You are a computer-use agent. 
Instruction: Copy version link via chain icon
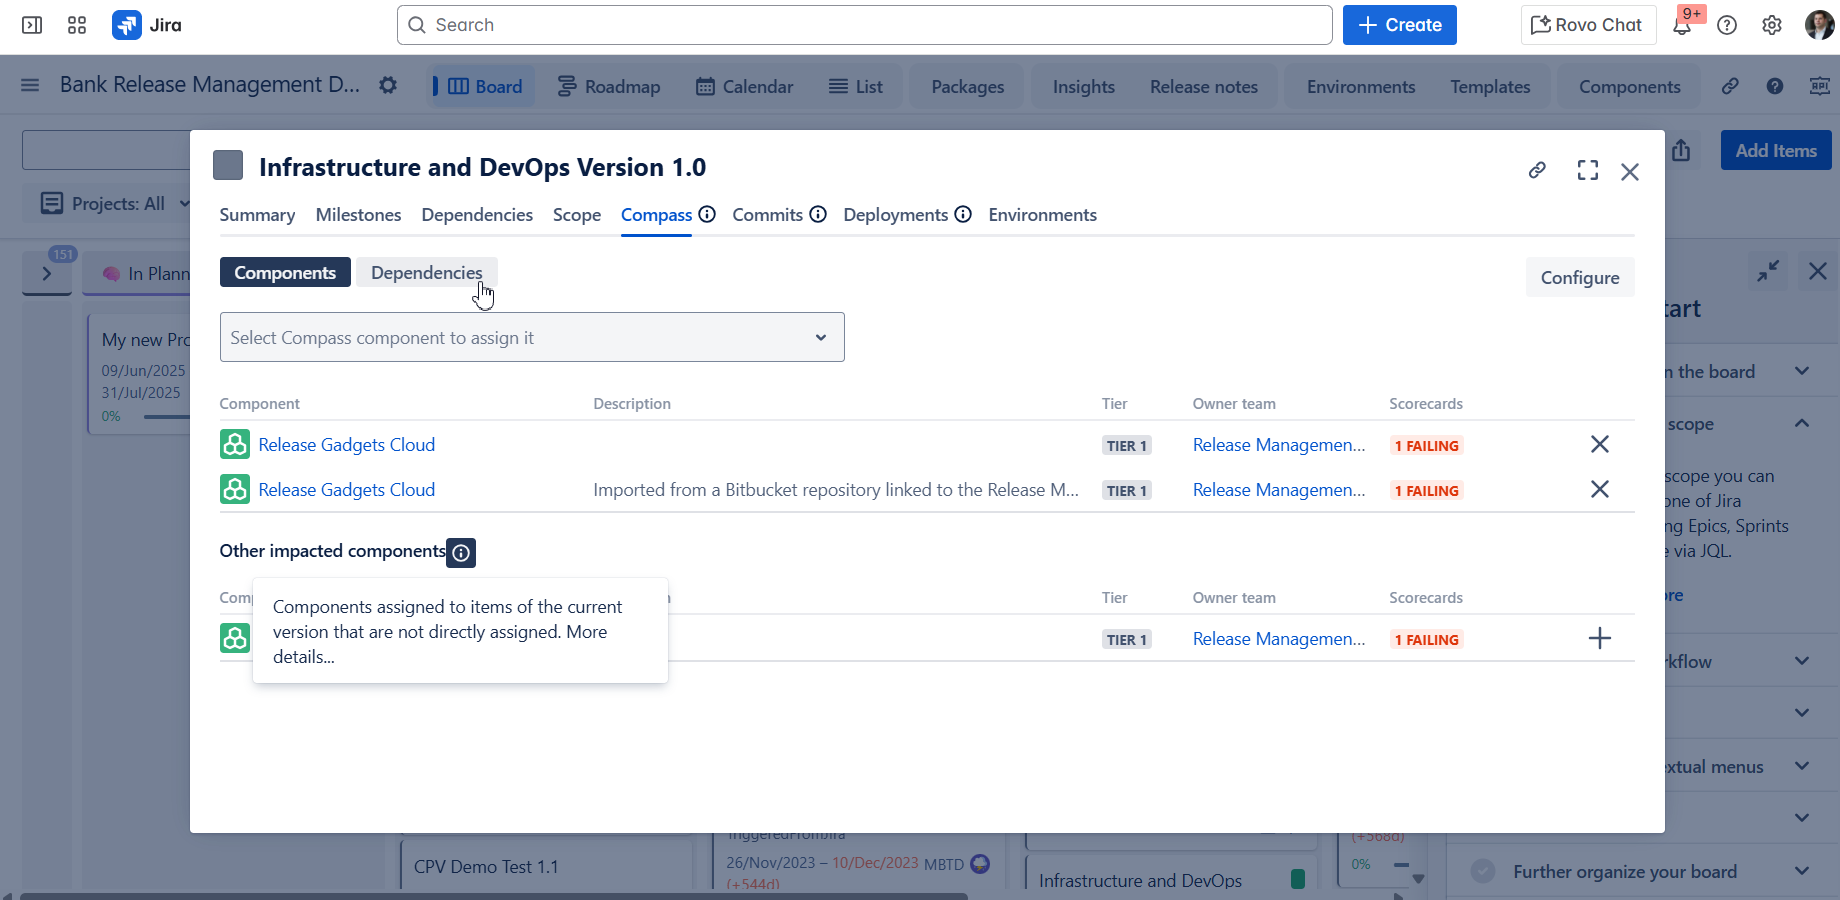(1537, 171)
